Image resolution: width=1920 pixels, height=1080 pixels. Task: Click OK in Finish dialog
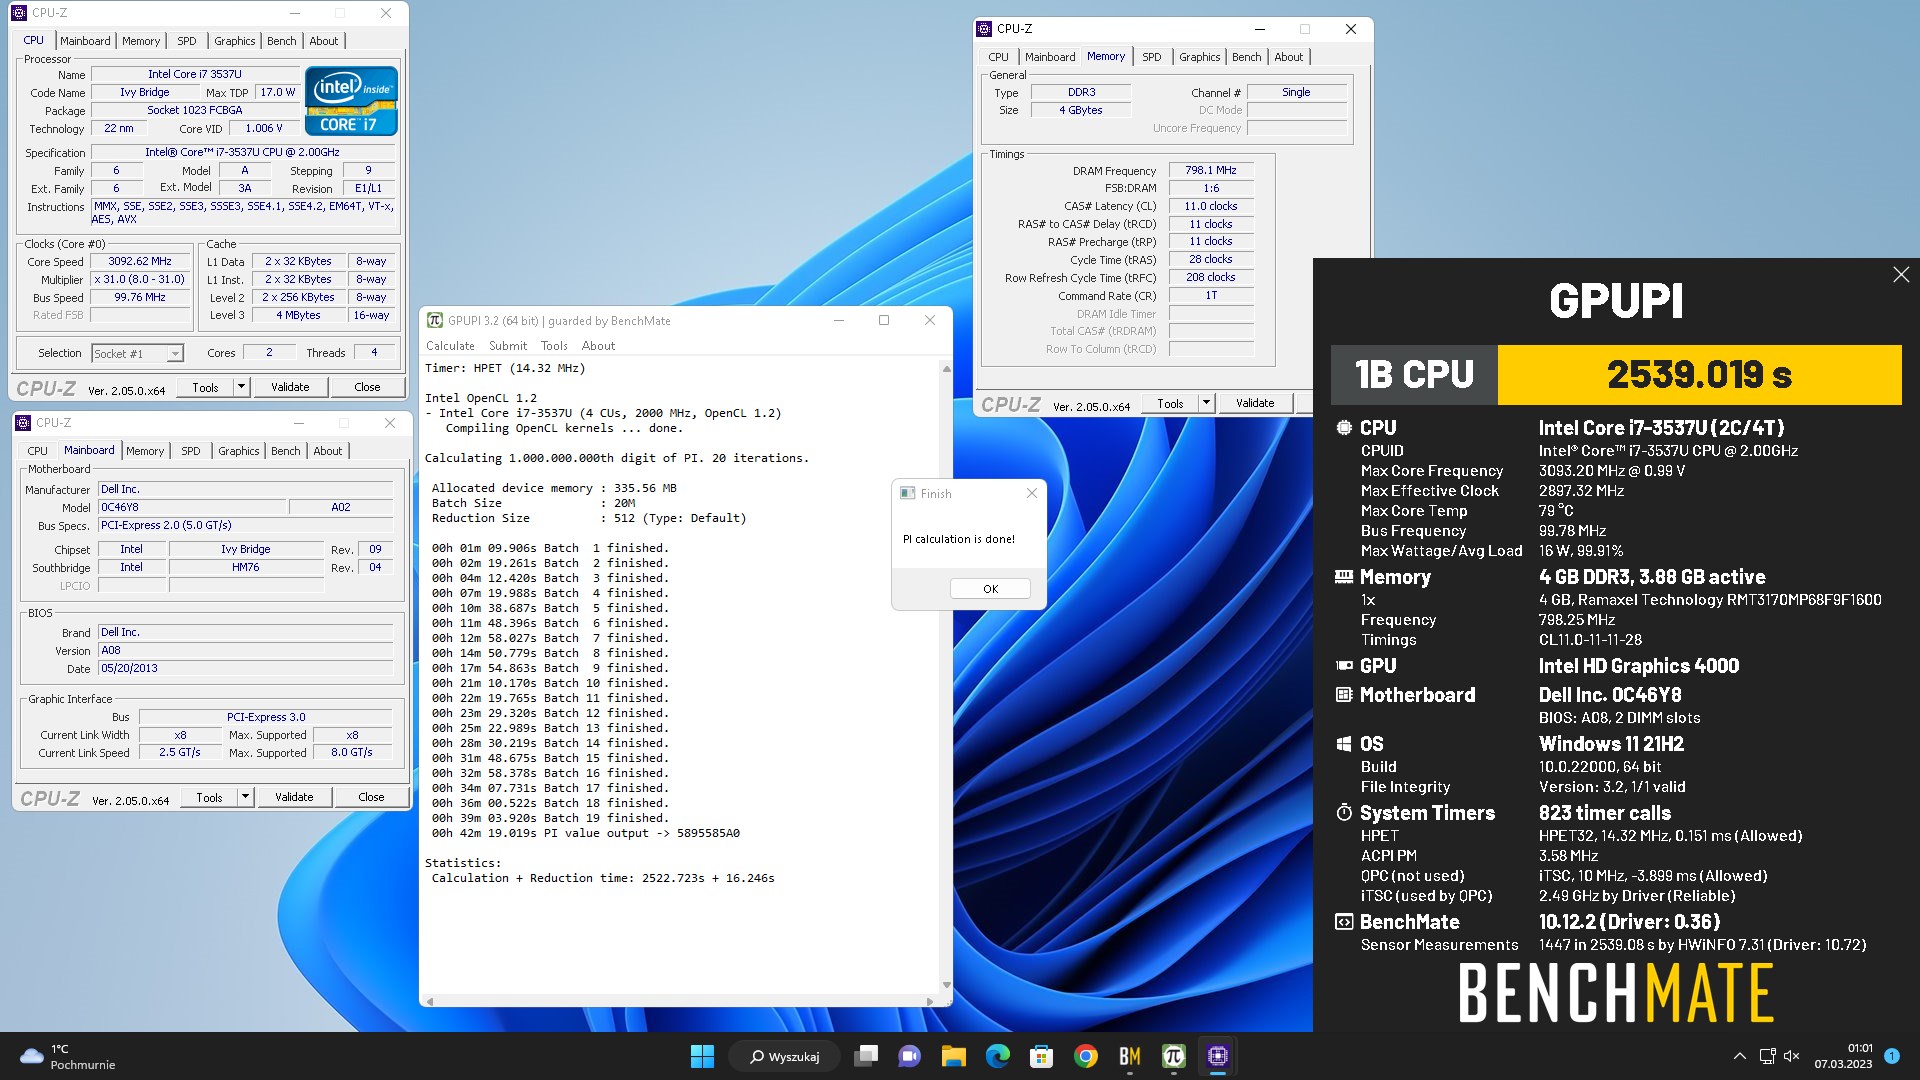[x=990, y=589]
